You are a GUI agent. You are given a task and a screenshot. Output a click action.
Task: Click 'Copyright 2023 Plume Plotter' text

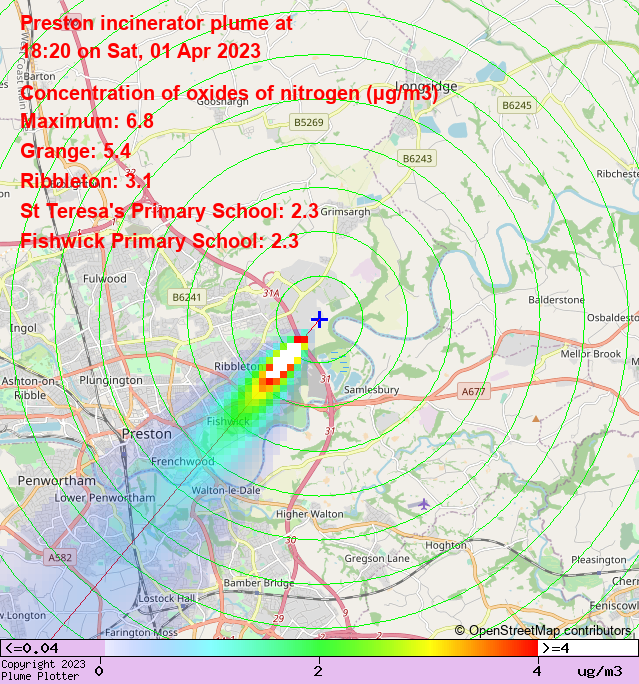43,670
